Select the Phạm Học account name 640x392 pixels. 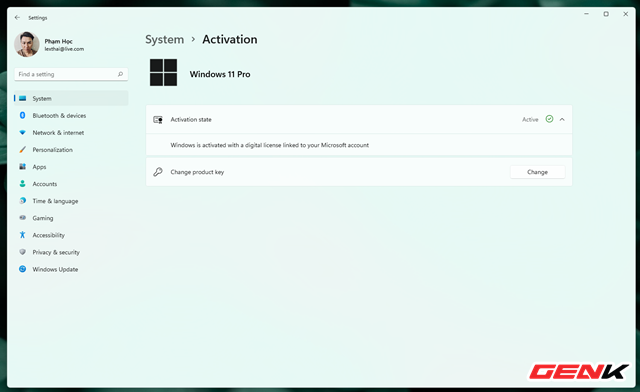click(x=58, y=41)
